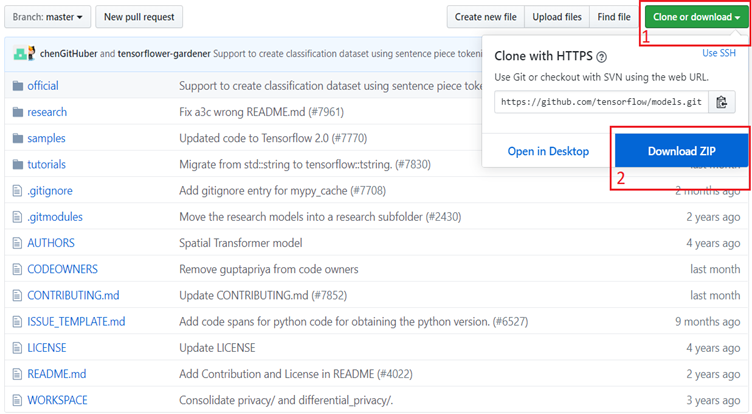Click the New pull request button

139,17
